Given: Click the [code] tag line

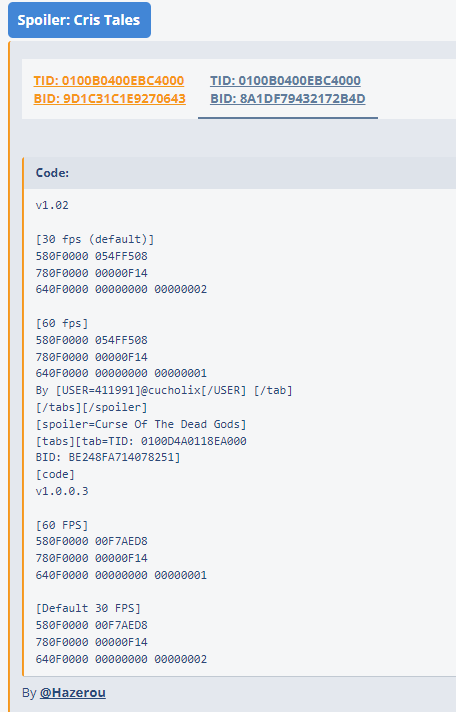Looking at the screenshot, I should (x=55, y=475).
